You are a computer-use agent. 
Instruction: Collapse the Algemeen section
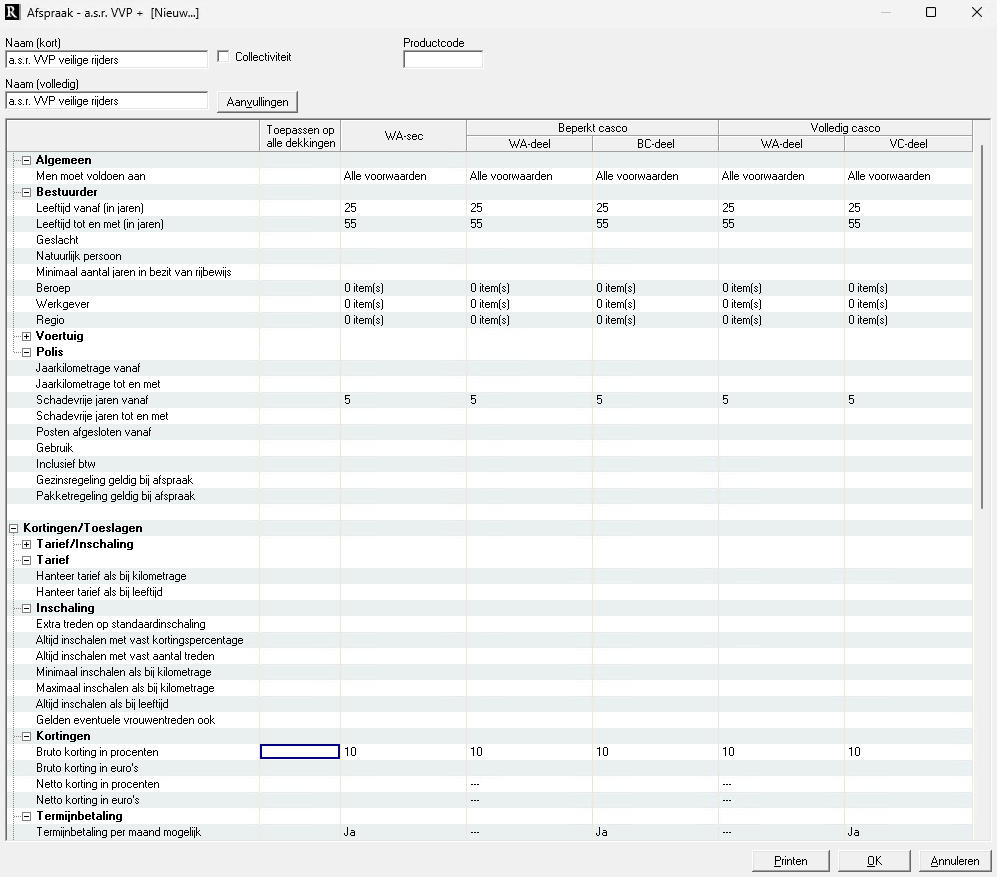tap(27, 160)
